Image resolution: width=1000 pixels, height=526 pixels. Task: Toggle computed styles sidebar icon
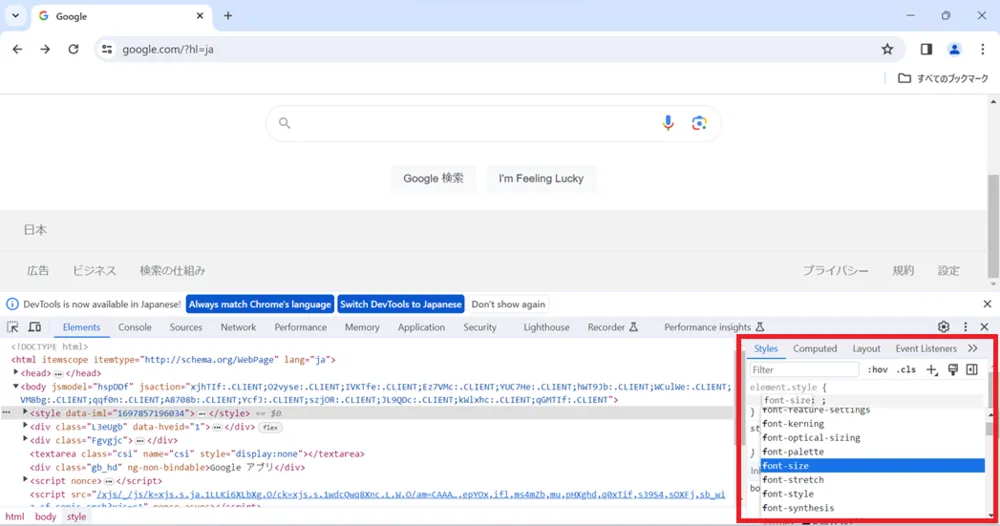pos(972,370)
